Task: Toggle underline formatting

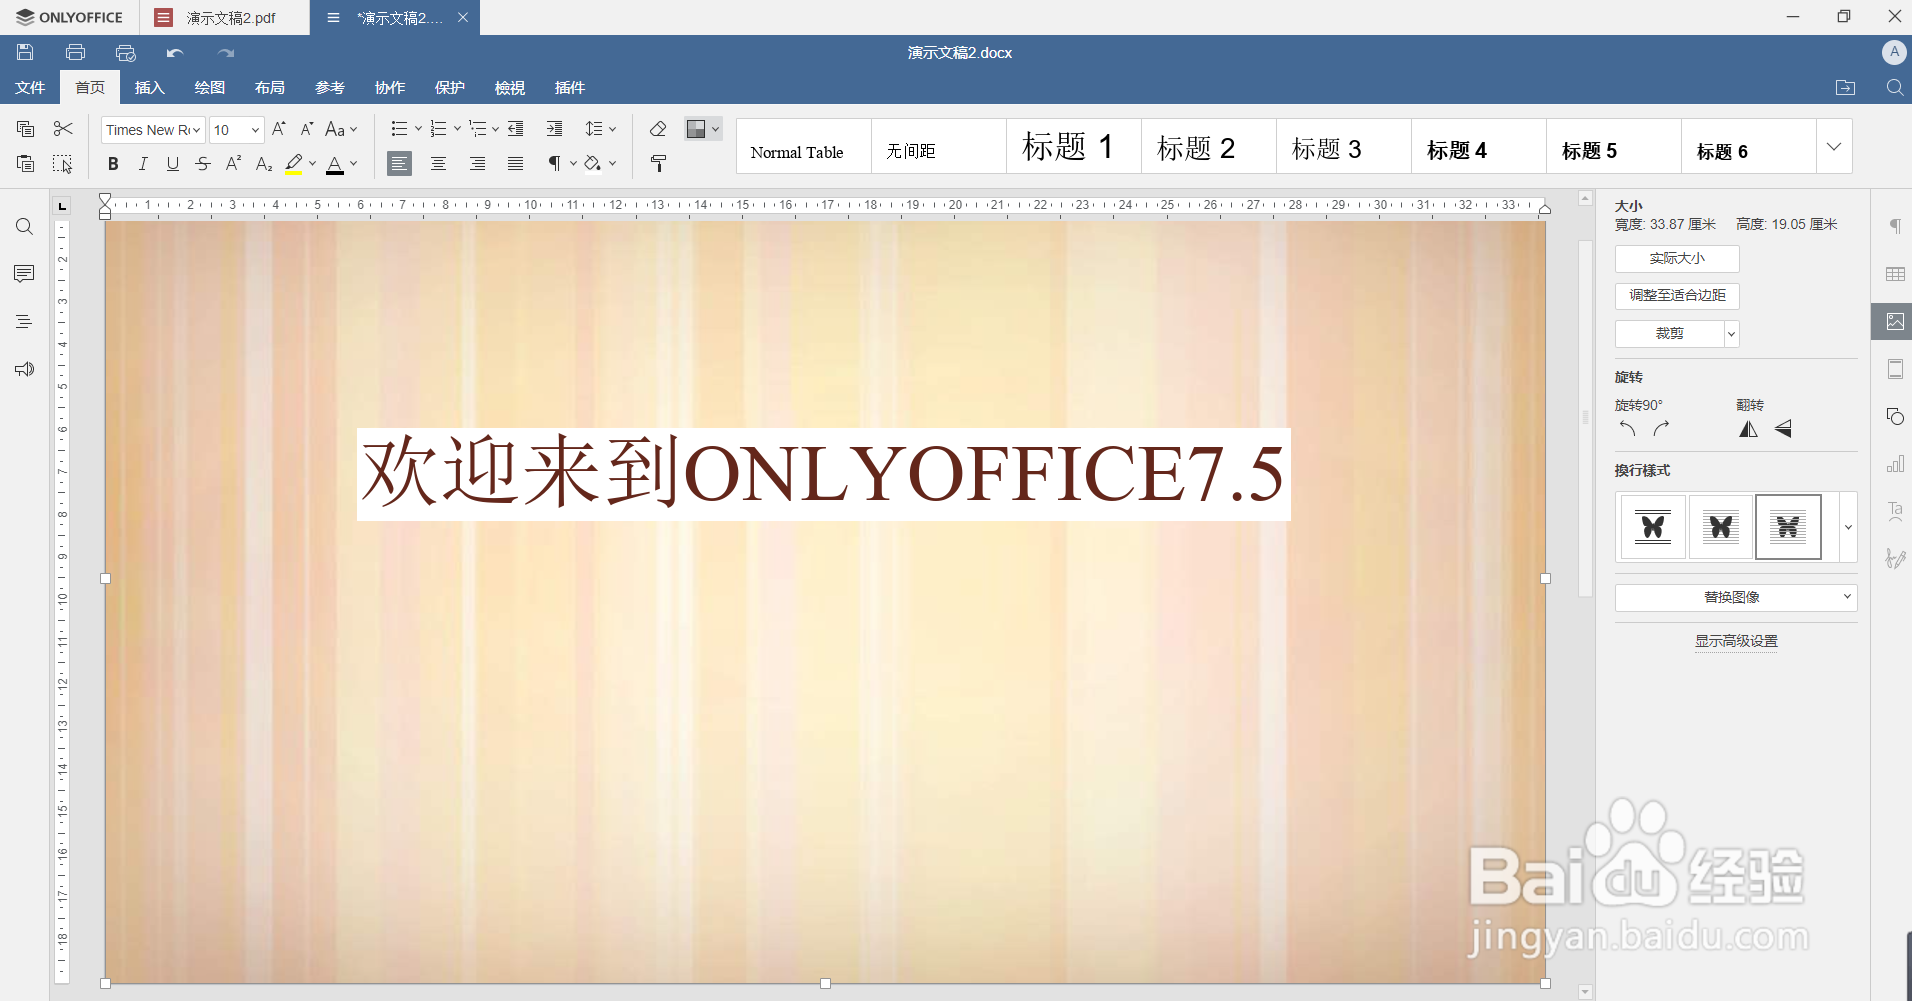Action: [x=173, y=163]
